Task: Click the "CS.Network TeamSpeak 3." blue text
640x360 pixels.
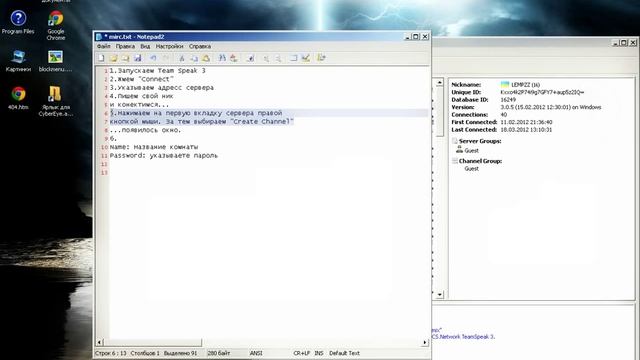Action: (464, 337)
